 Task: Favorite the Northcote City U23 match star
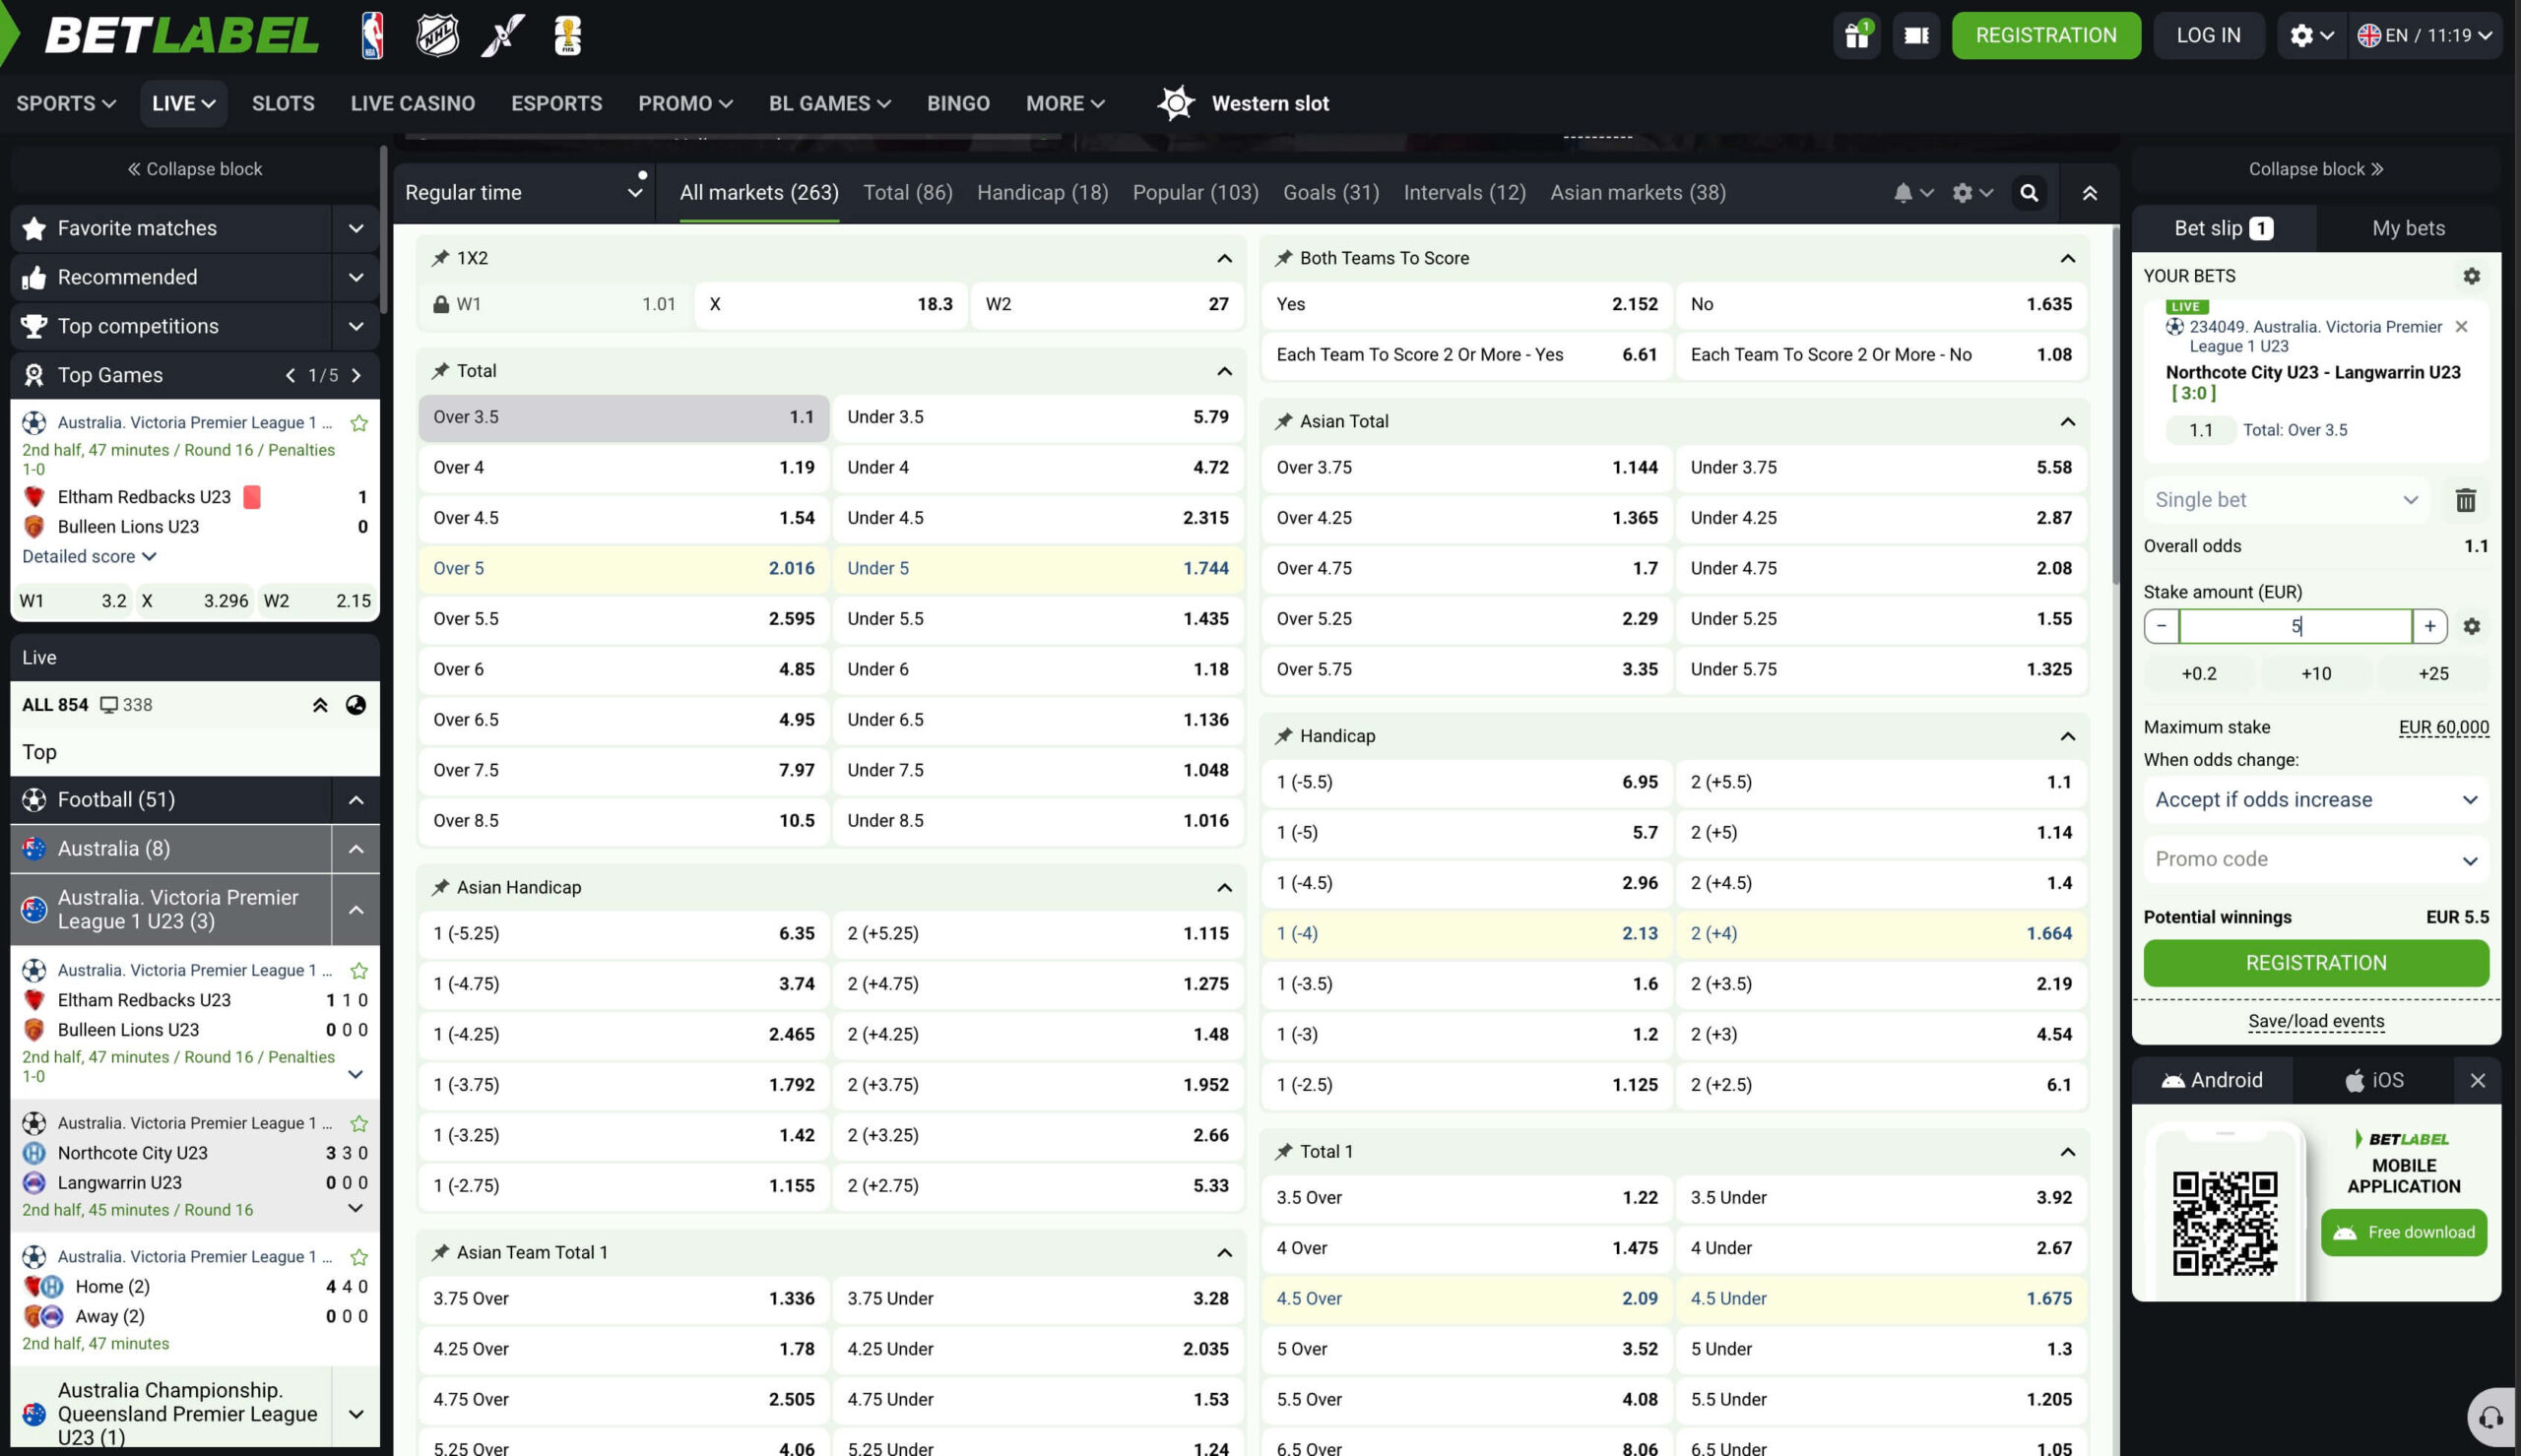click(x=359, y=1124)
